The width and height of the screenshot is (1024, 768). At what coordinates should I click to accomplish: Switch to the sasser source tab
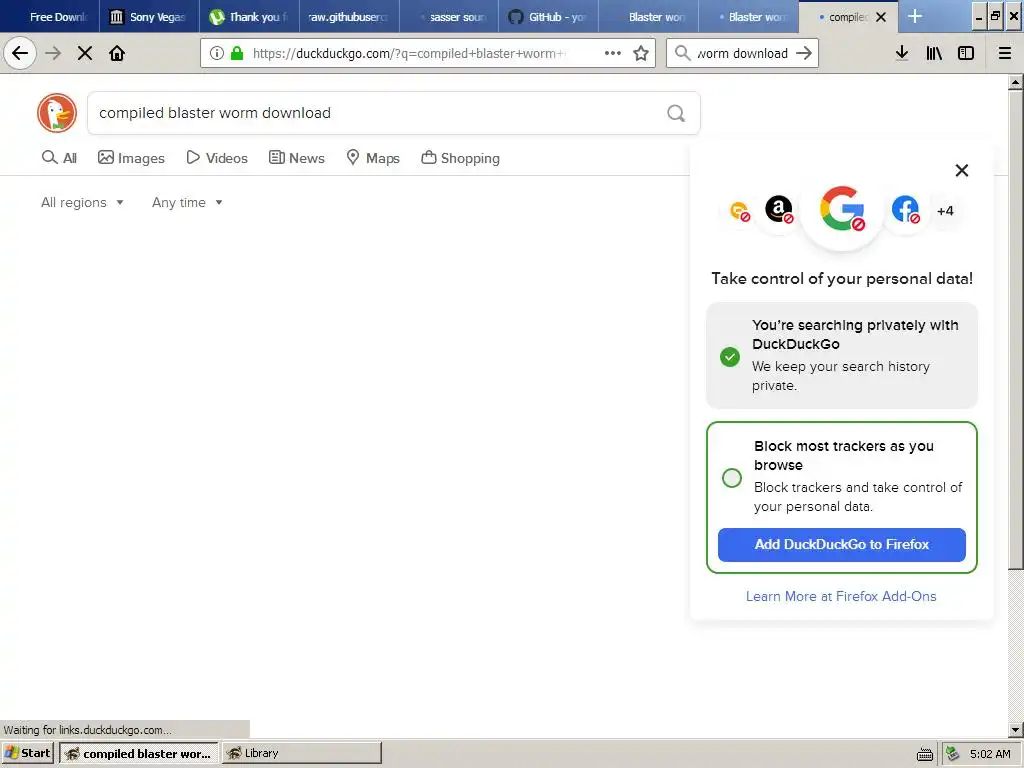[449, 17]
